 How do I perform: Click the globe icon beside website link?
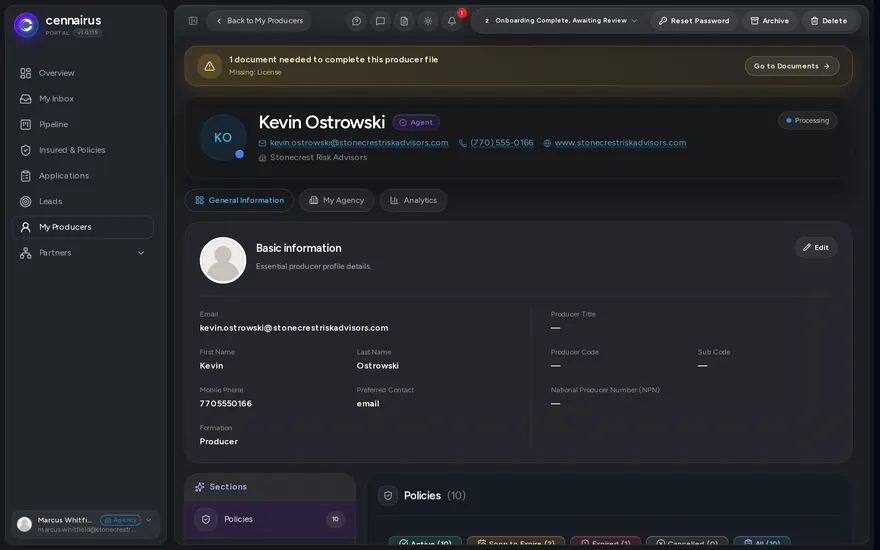tap(547, 143)
